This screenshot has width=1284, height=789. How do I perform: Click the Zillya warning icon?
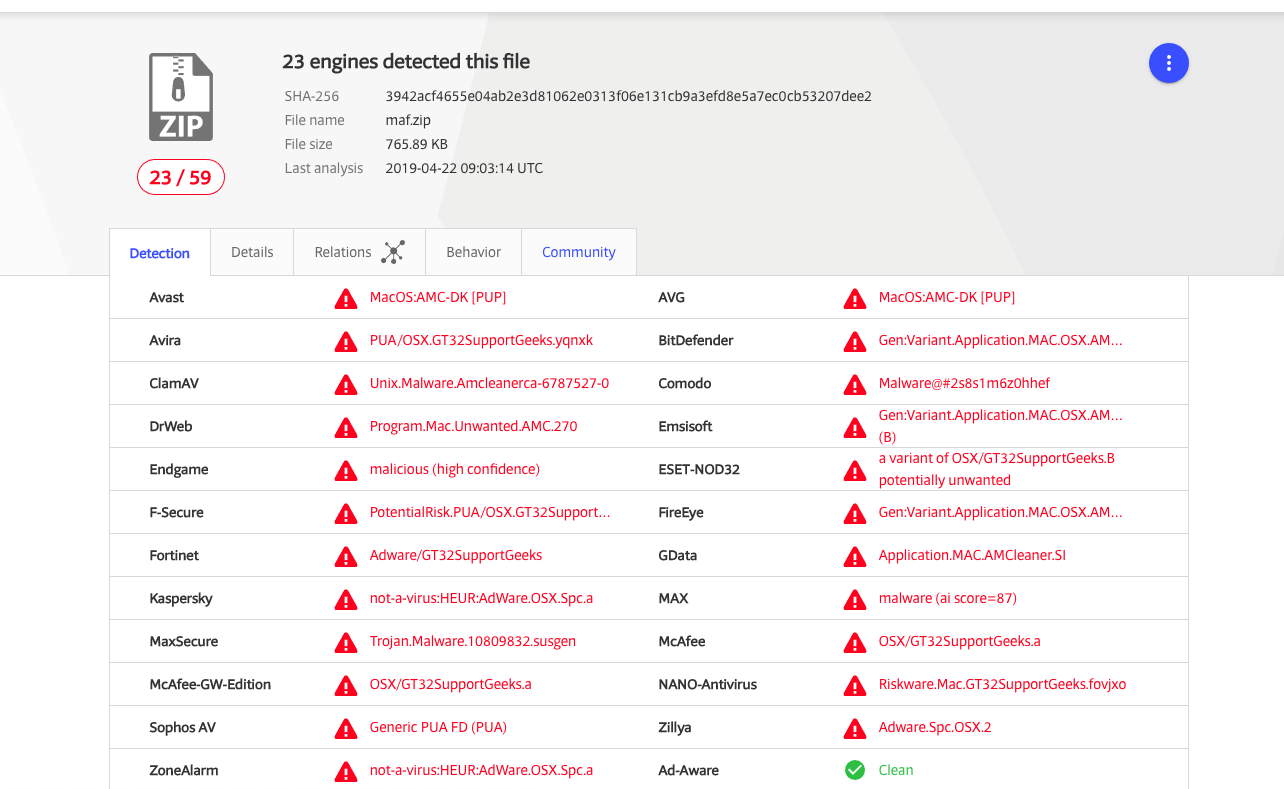click(855, 728)
